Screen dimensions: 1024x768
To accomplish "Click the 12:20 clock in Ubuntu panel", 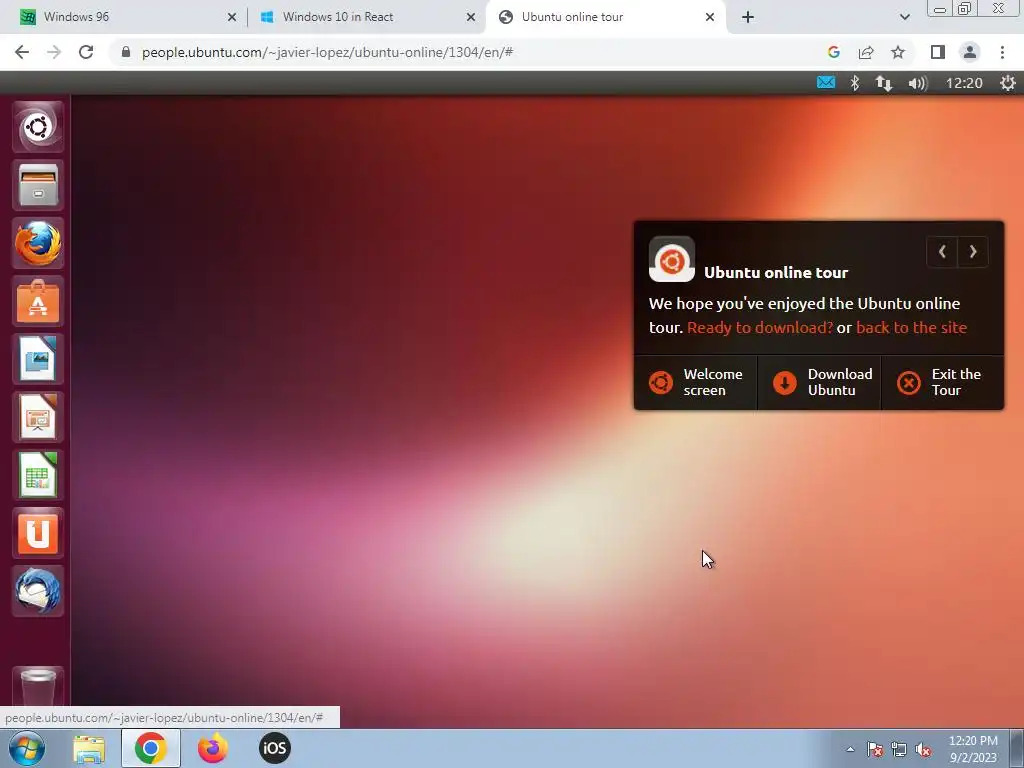I will point(964,83).
